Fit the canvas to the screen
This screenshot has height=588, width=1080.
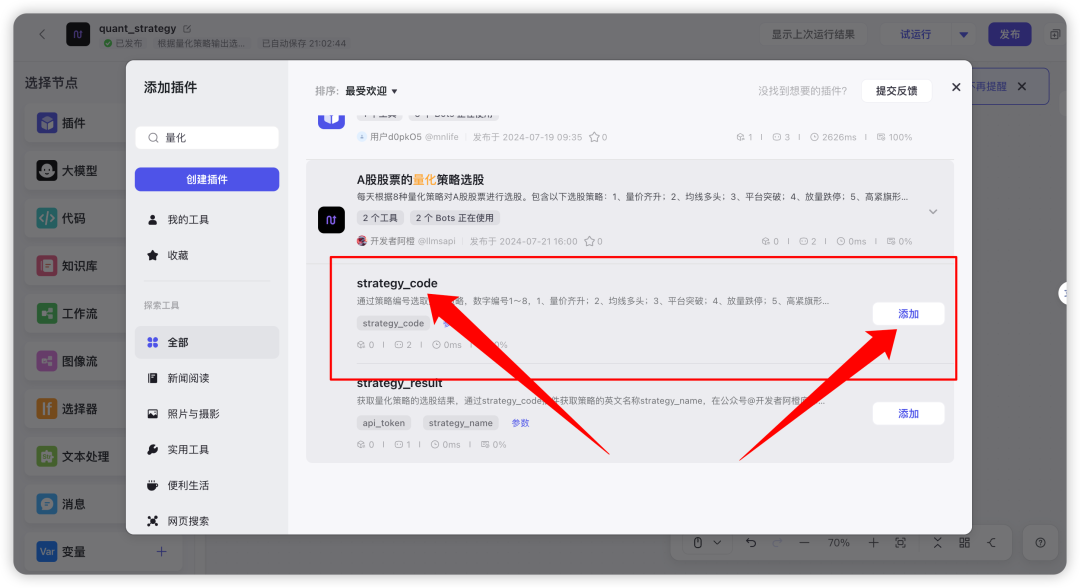point(900,543)
